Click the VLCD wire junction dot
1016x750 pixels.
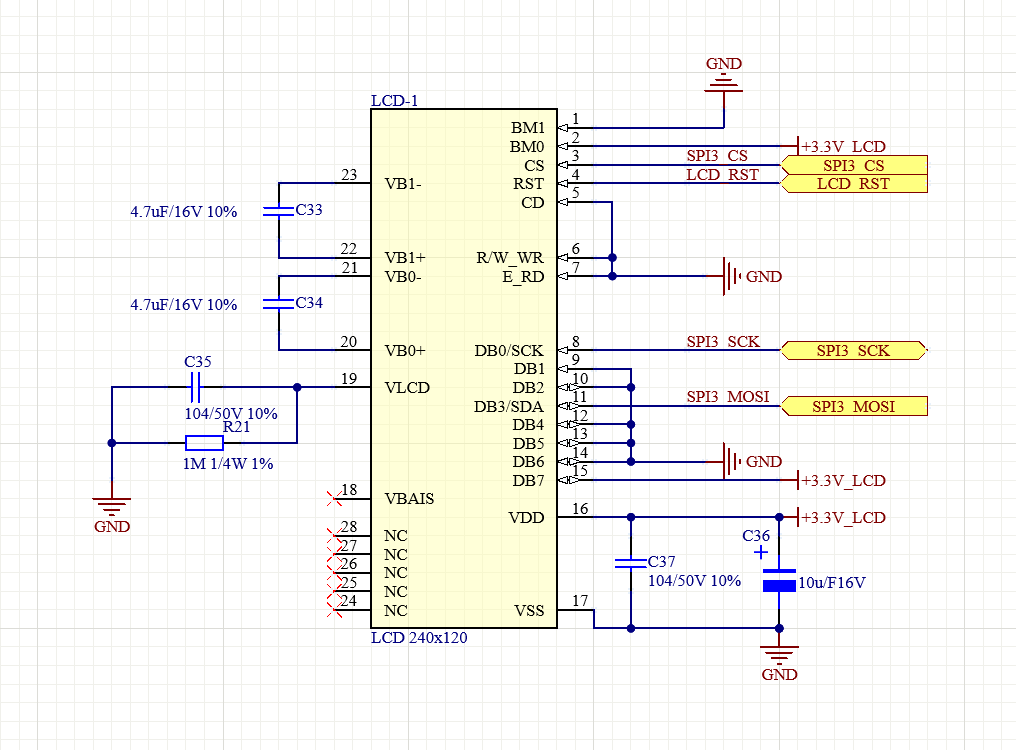pyautogui.click(x=295, y=387)
